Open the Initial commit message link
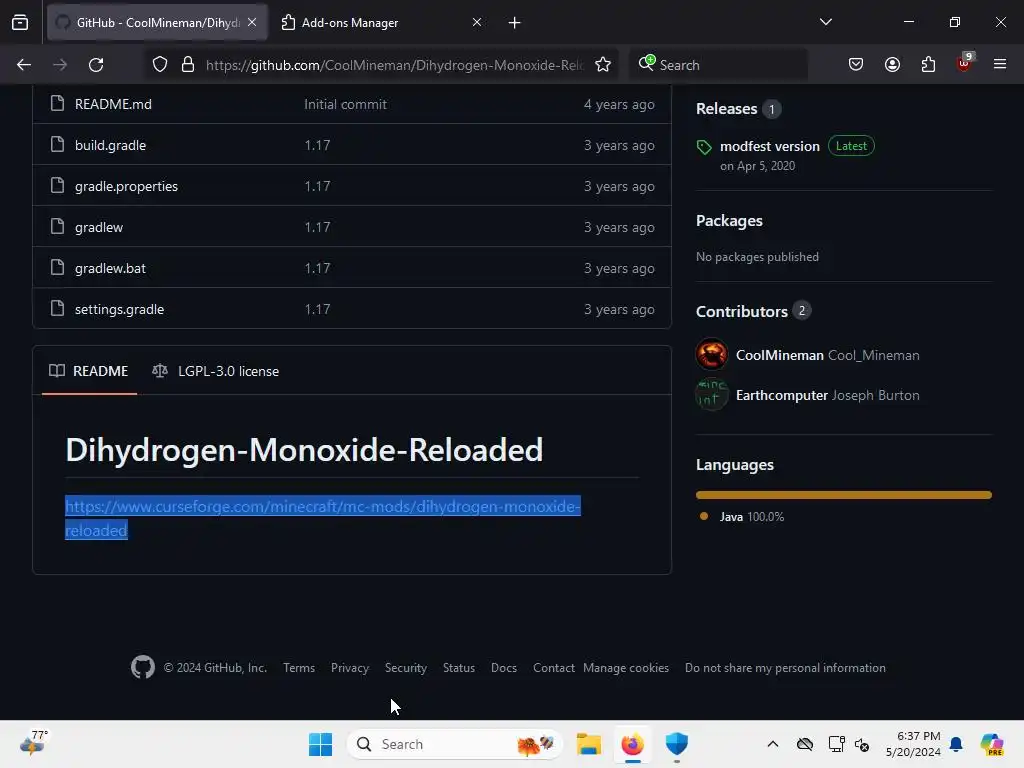The image size is (1024, 768). tap(345, 104)
